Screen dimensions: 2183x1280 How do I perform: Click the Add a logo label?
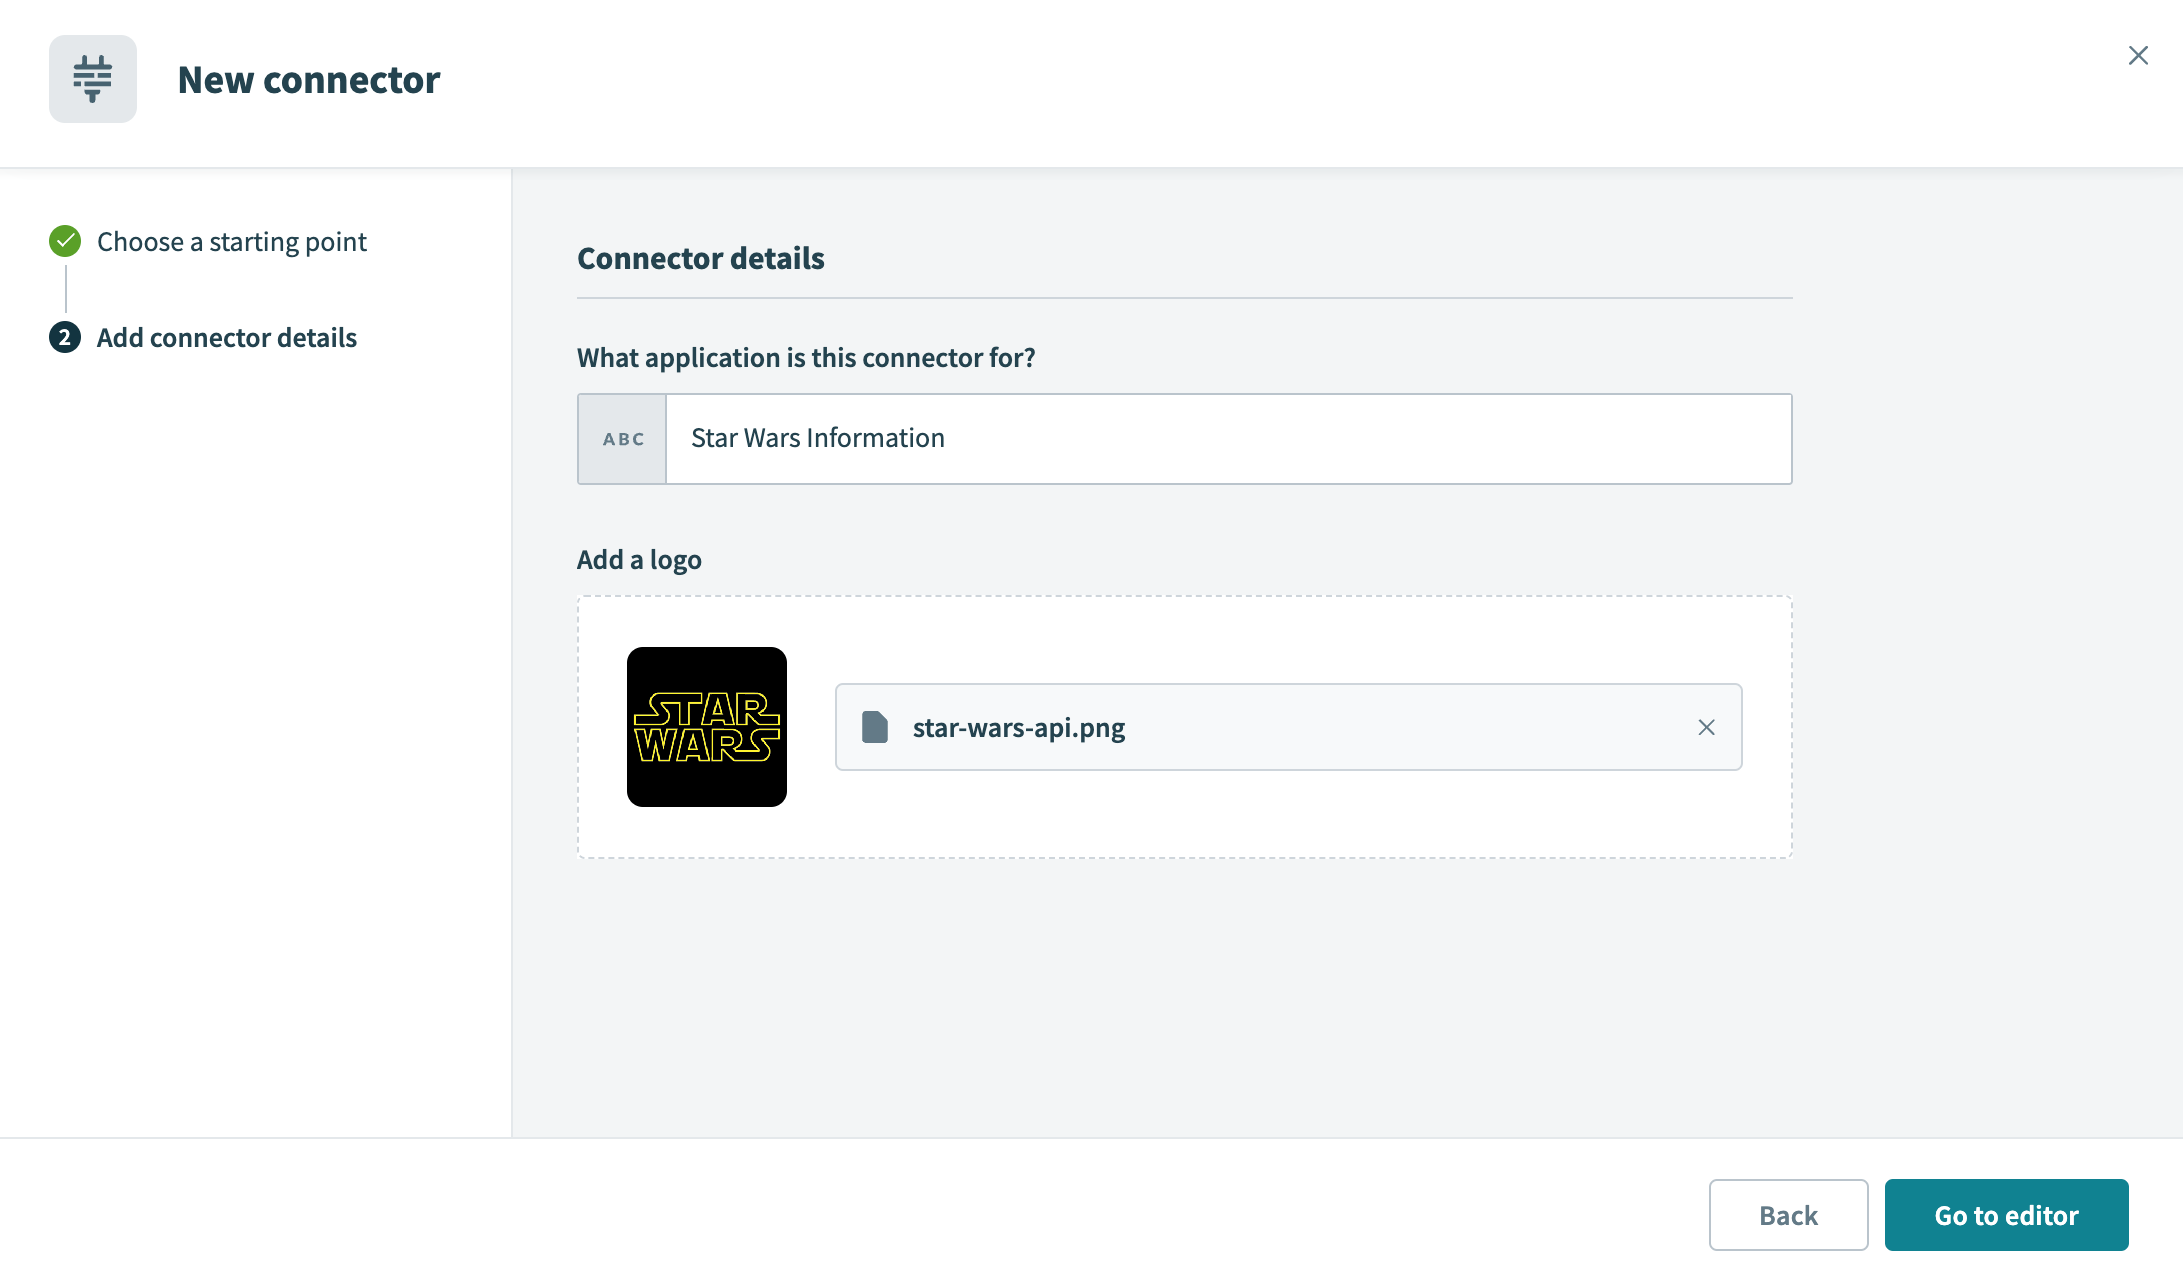[639, 560]
